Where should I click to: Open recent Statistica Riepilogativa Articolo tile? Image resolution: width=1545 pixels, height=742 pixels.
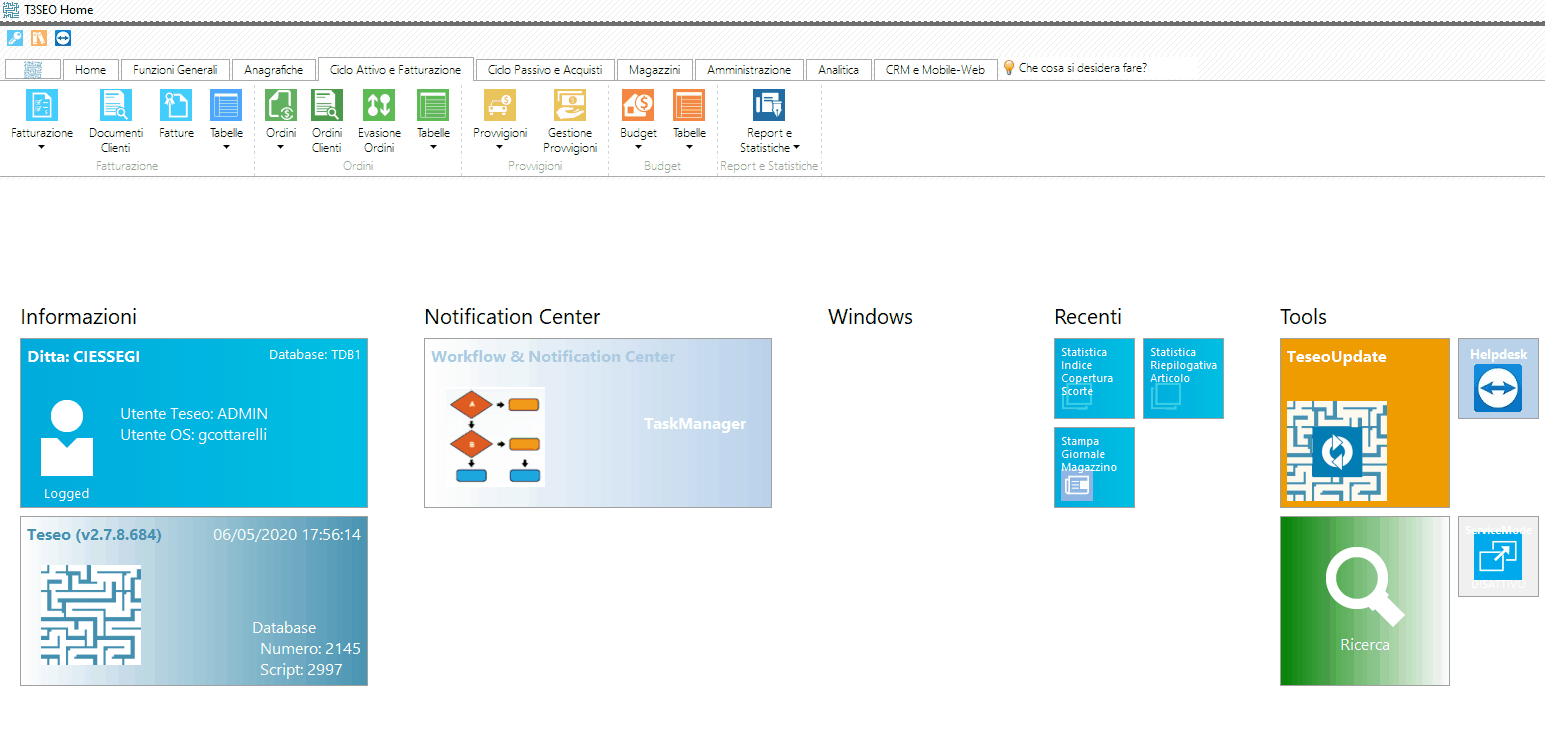(1183, 378)
